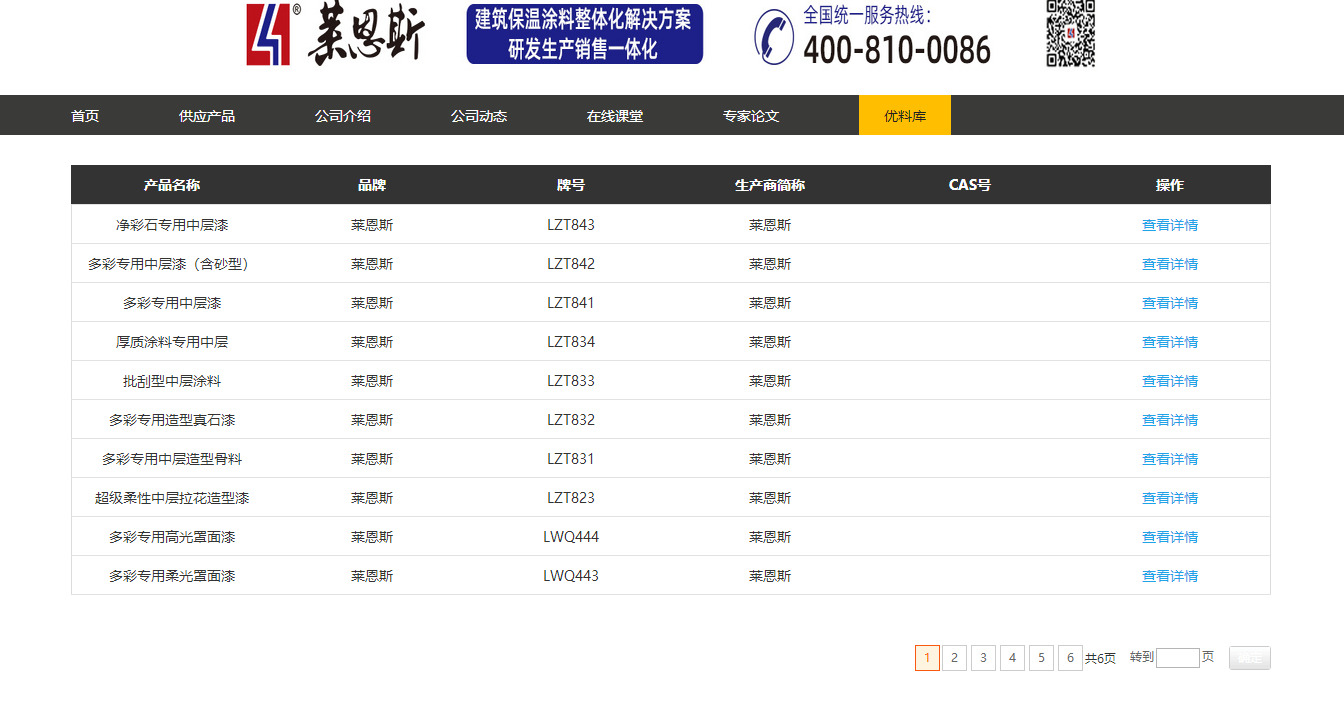This screenshot has height=701, width=1344.
Task: Open the 首页 menu item
Action: [85, 116]
